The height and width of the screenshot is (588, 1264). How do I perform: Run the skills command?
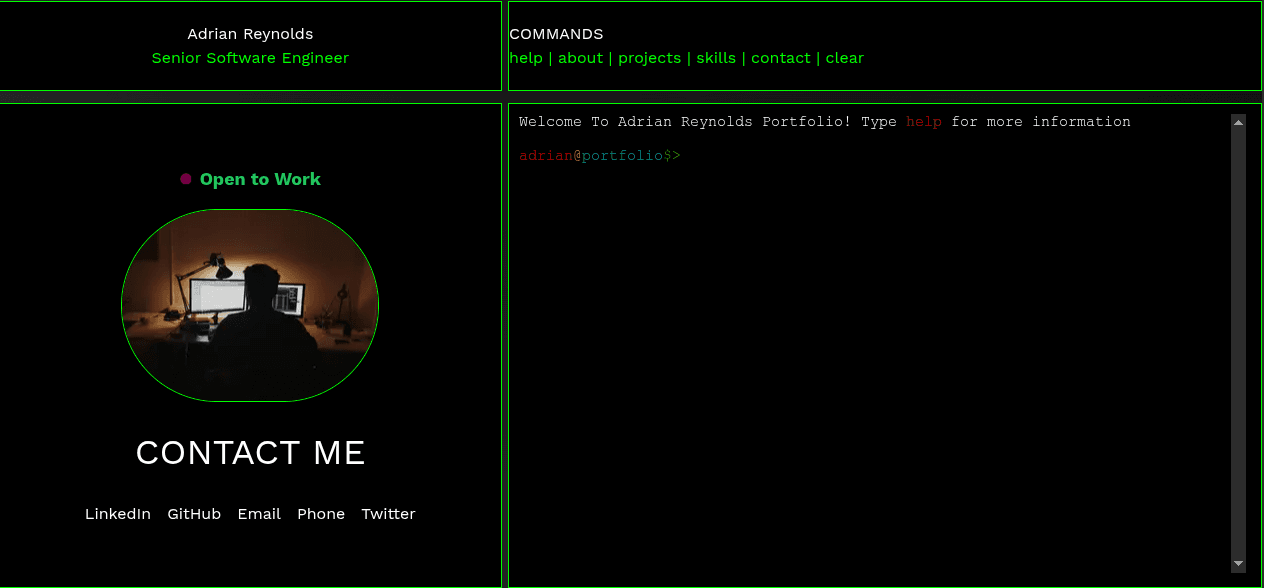click(x=716, y=58)
